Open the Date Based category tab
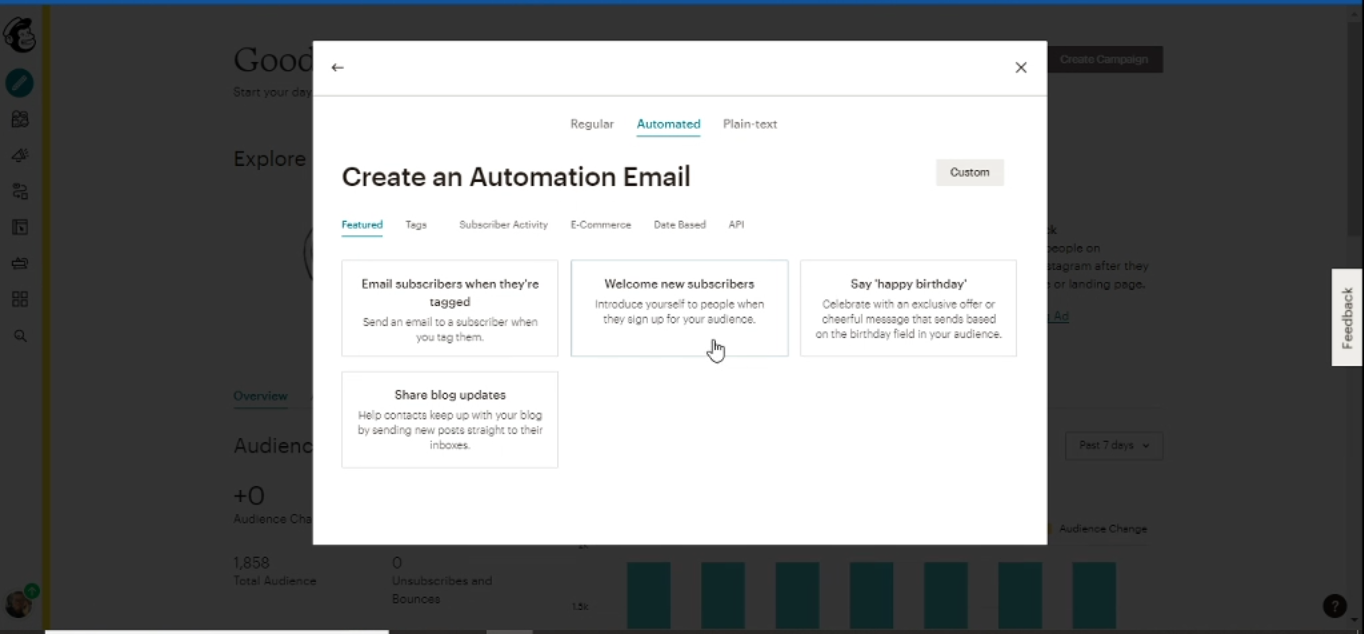The image size is (1364, 634). point(680,225)
